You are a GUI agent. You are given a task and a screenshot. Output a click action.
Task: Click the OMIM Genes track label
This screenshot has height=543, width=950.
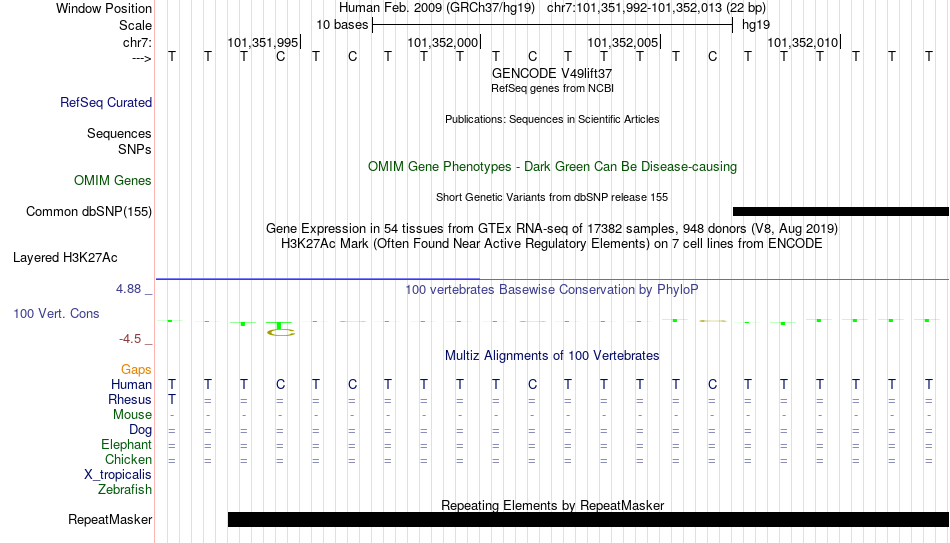tap(112, 181)
